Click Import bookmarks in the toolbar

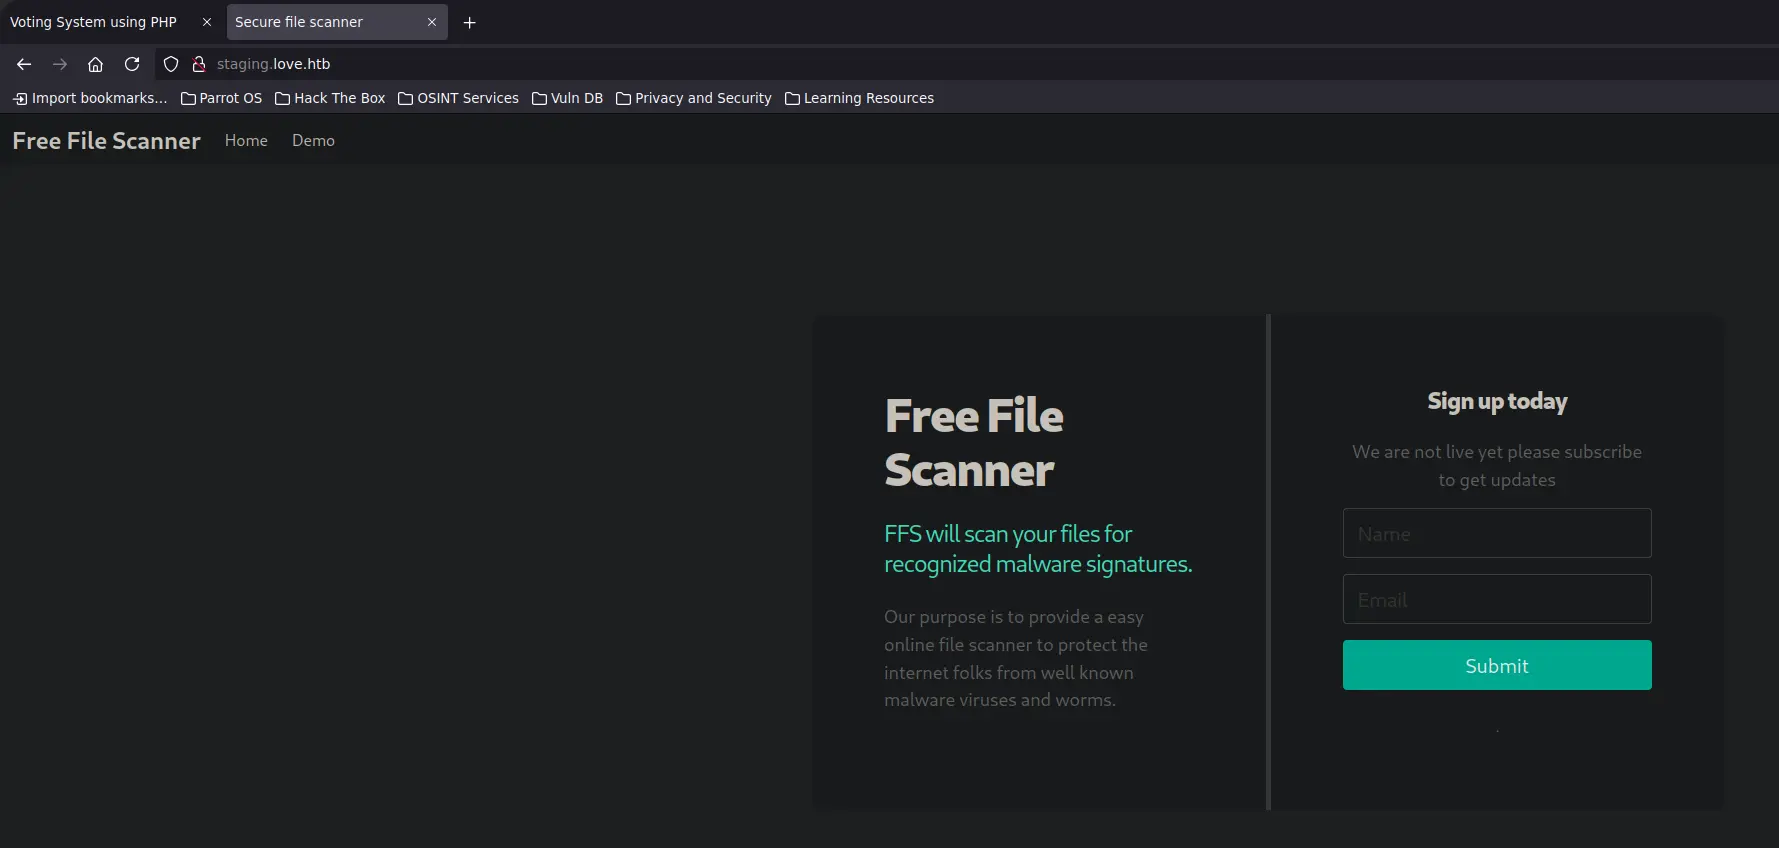click(x=90, y=98)
